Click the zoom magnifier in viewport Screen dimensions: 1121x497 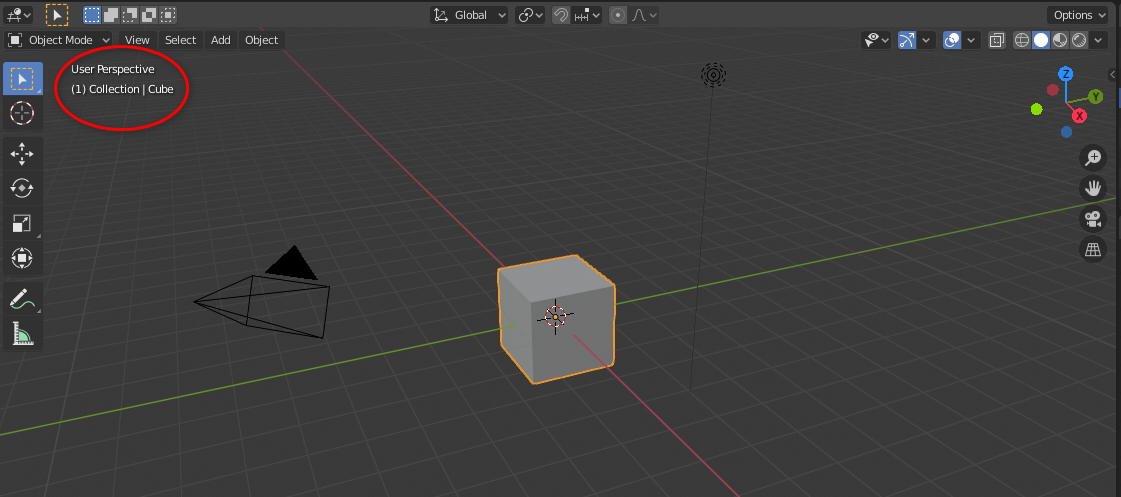tap(1093, 157)
